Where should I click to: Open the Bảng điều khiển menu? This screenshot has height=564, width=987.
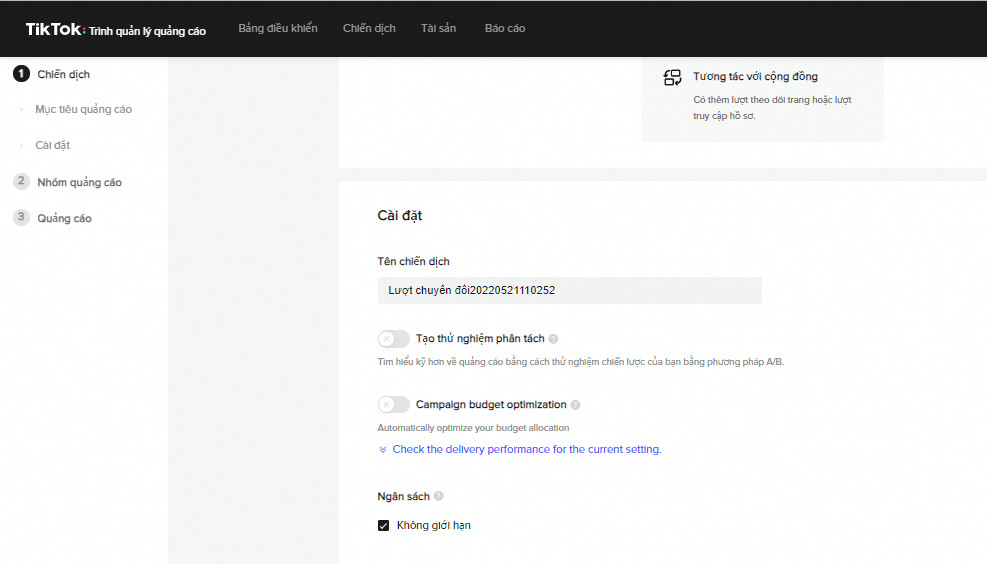278,28
